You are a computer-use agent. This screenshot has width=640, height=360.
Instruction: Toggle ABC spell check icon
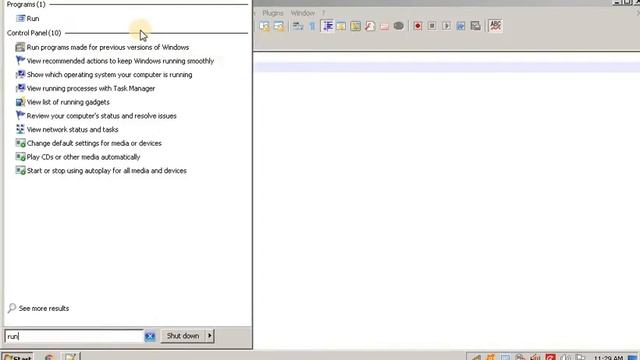point(495,26)
